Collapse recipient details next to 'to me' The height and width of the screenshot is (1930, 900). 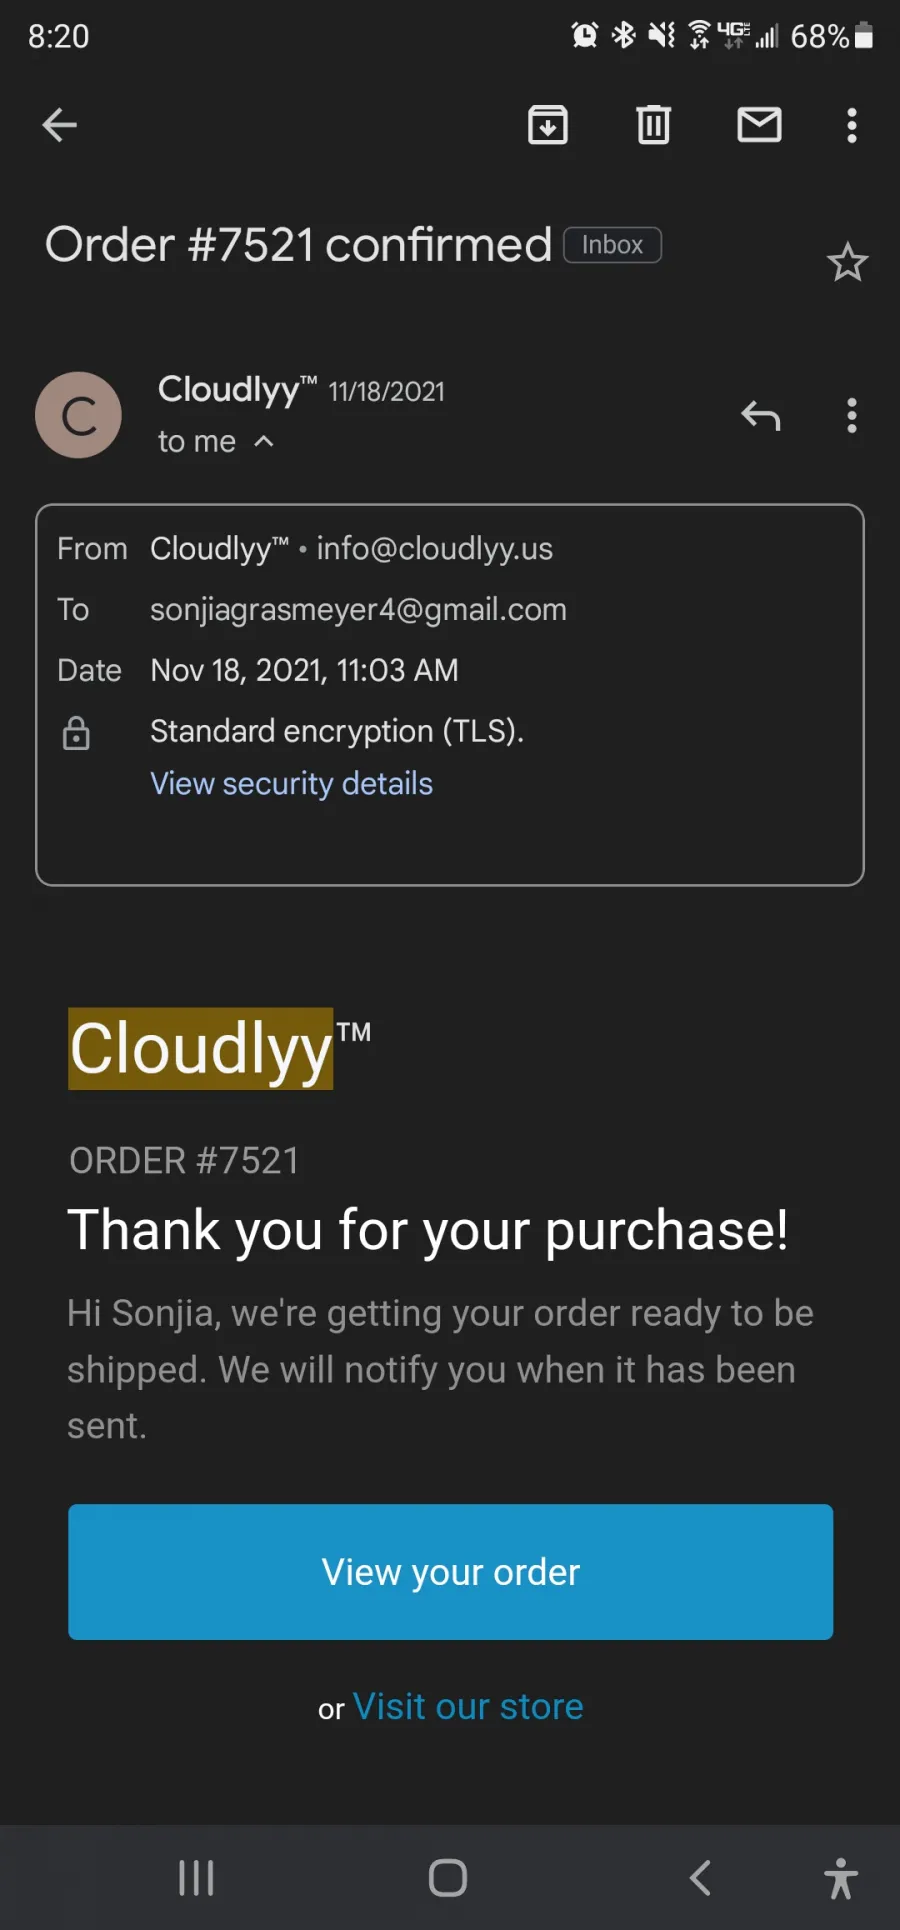pyautogui.click(x=264, y=441)
